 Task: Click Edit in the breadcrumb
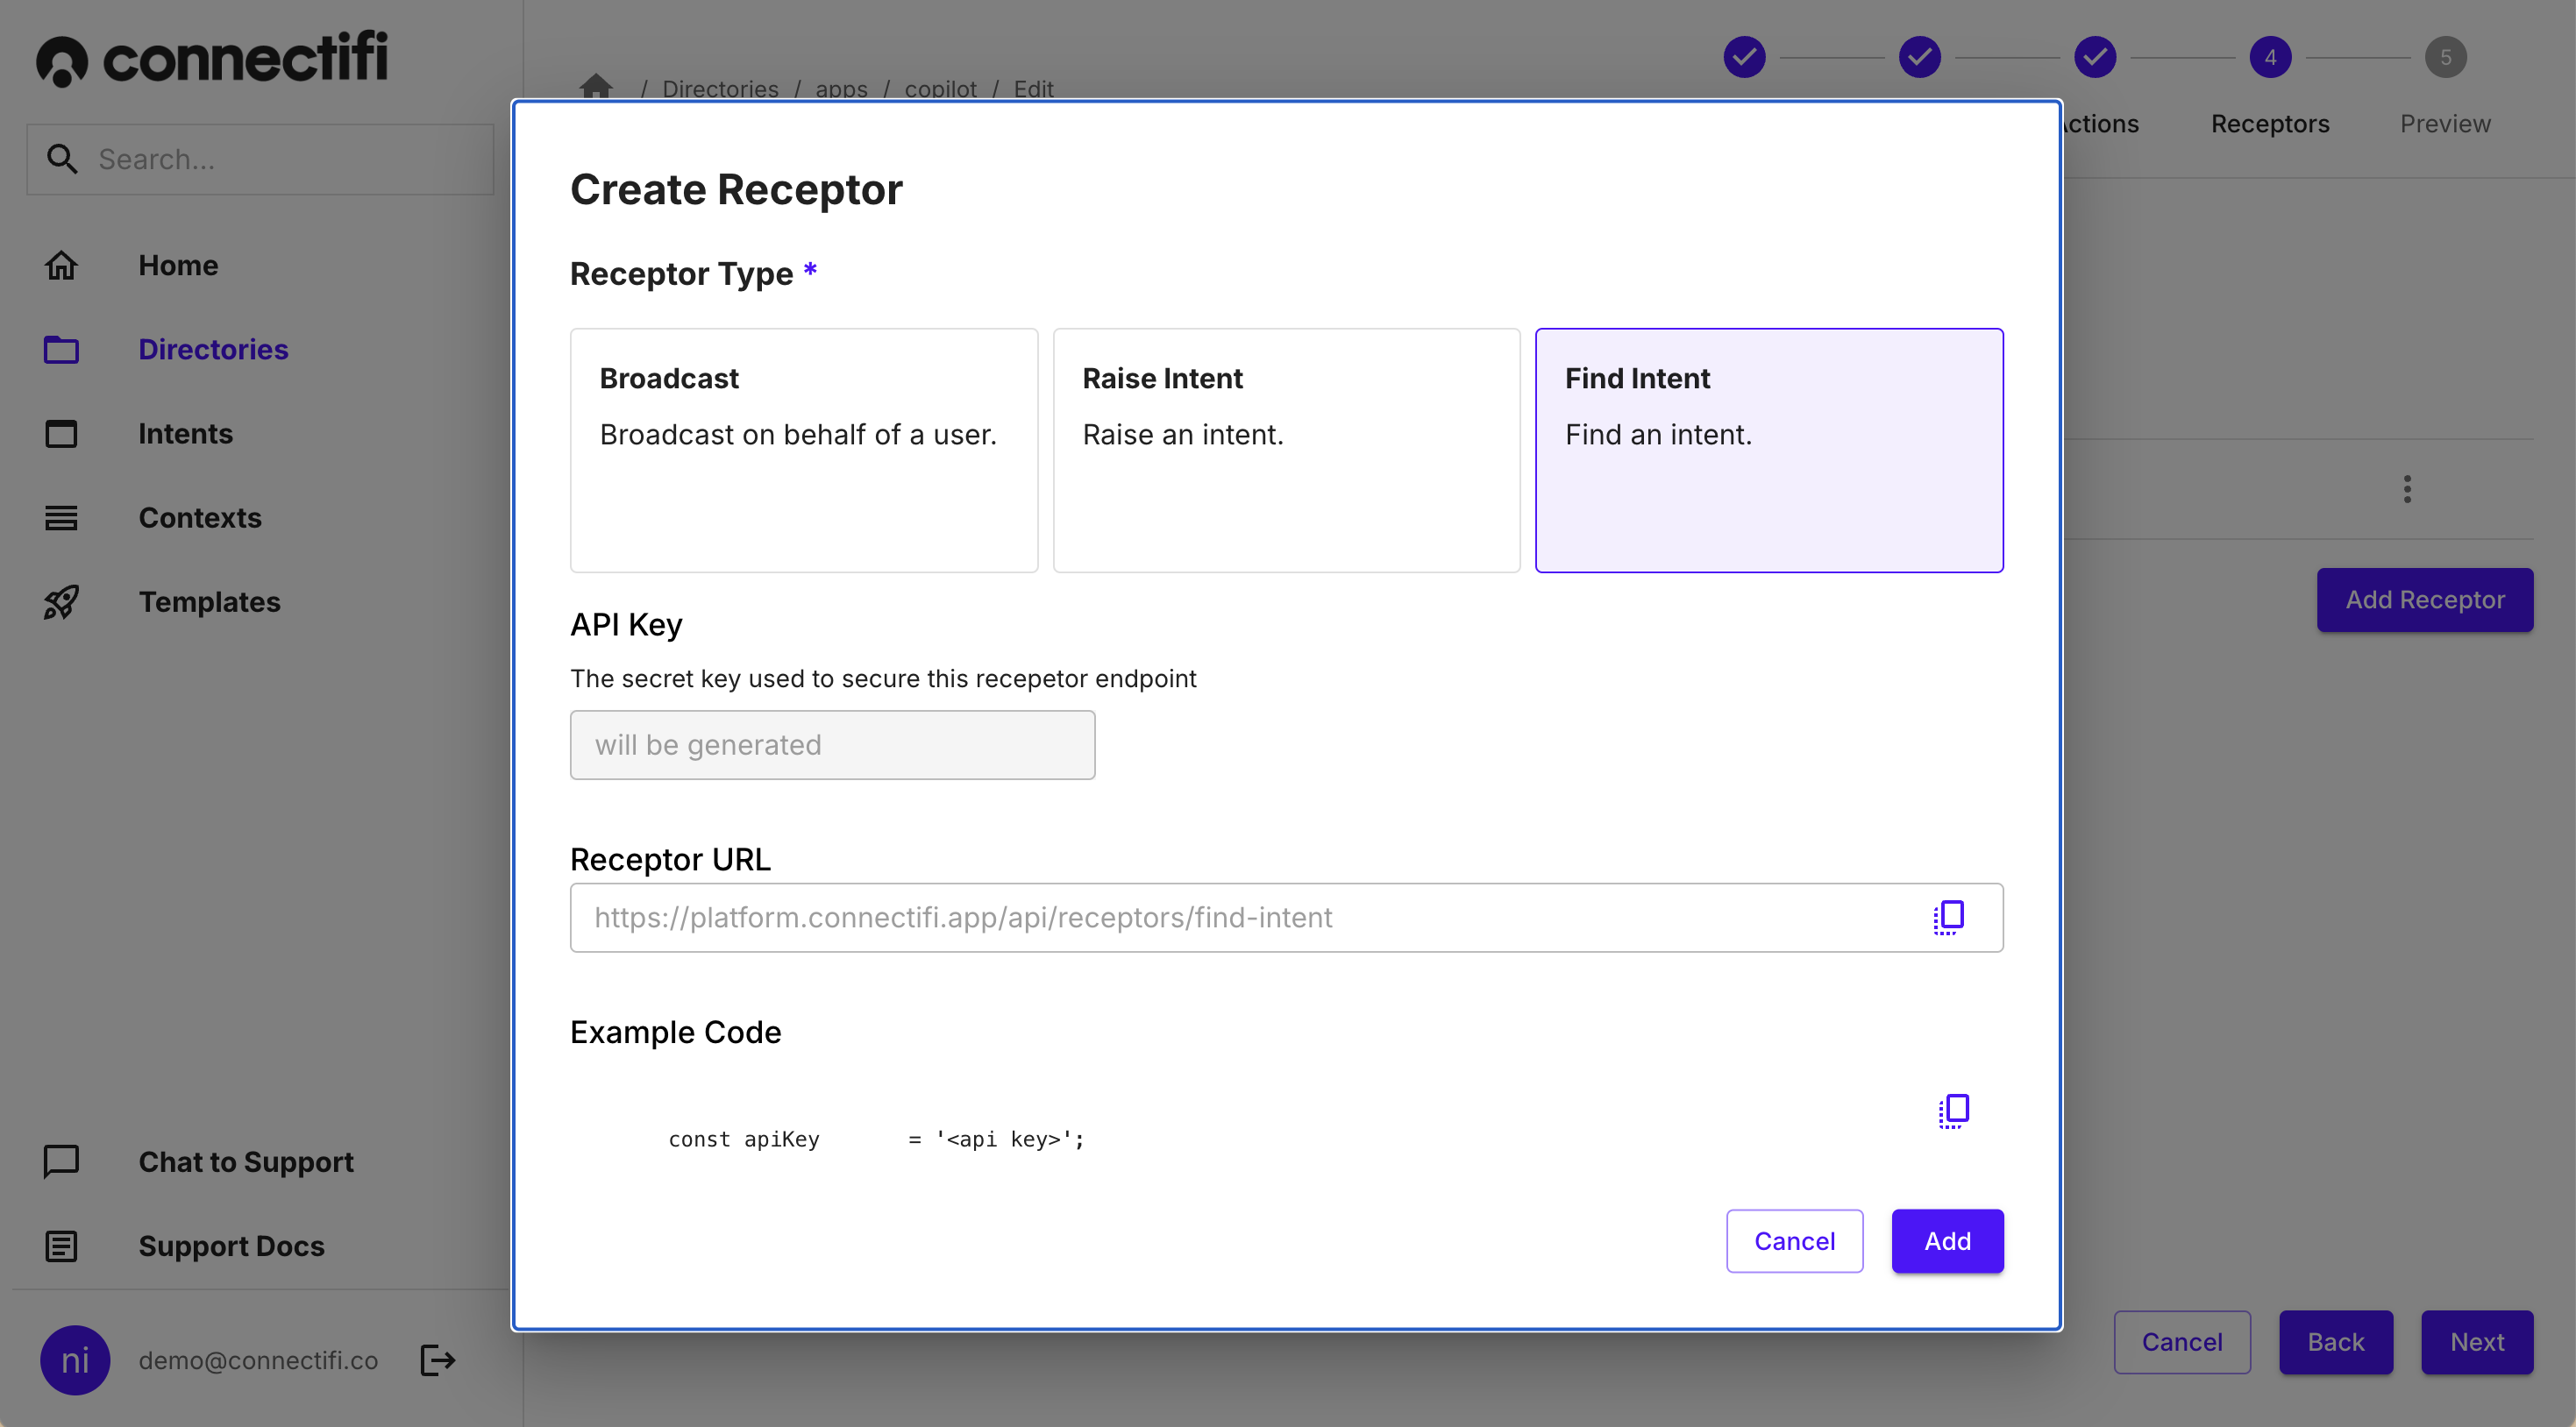click(x=1033, y=88)
